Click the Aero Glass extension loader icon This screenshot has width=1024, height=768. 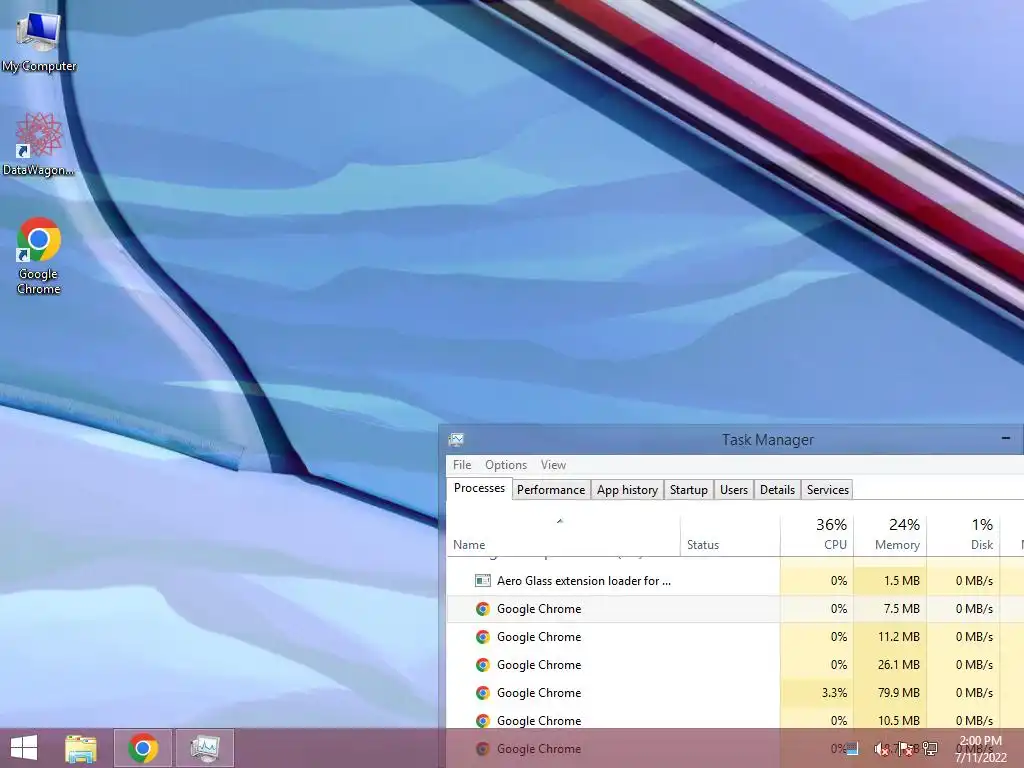coord(483,581)
